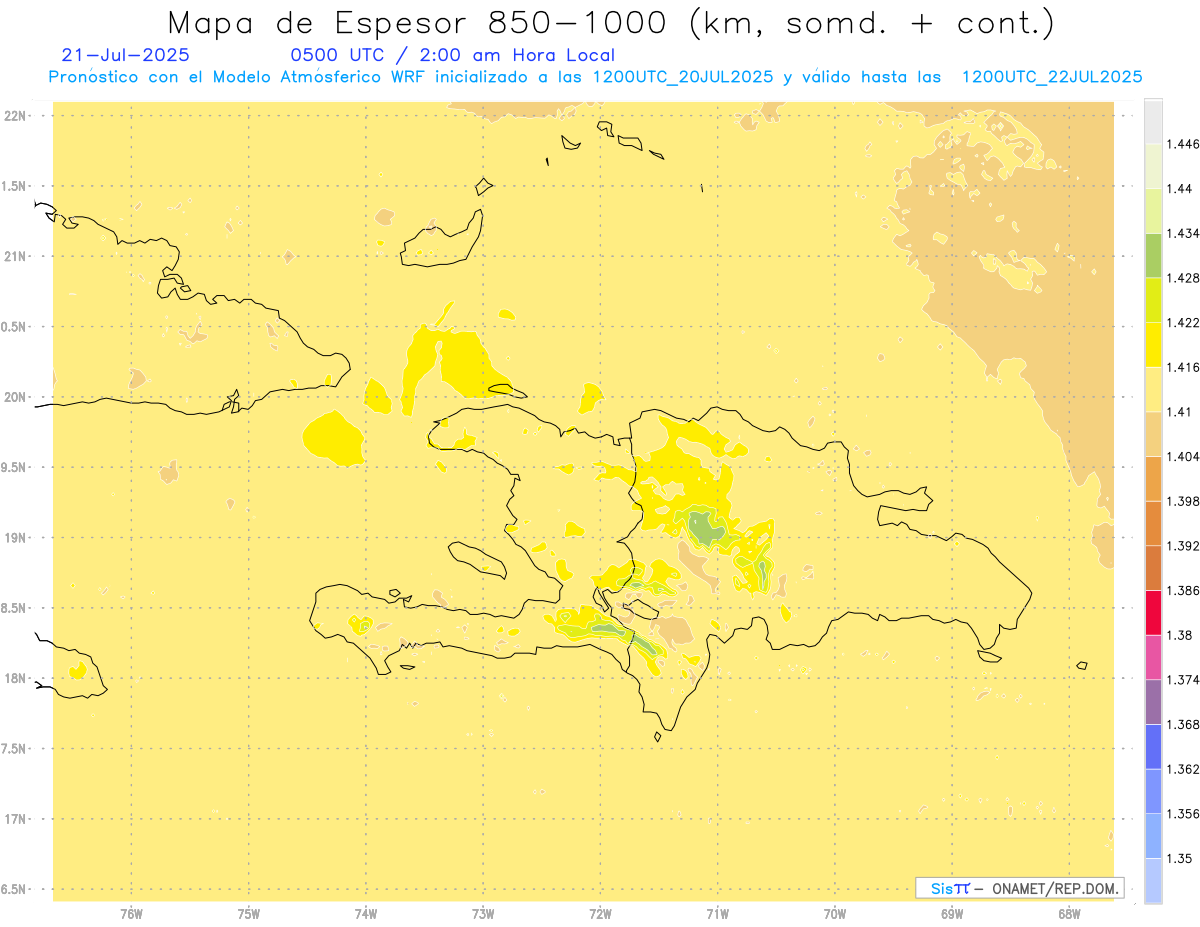This screenshot has height=927, width=1200.
Task: Click the latitude label "7.5N"
Action: [15, 749]
